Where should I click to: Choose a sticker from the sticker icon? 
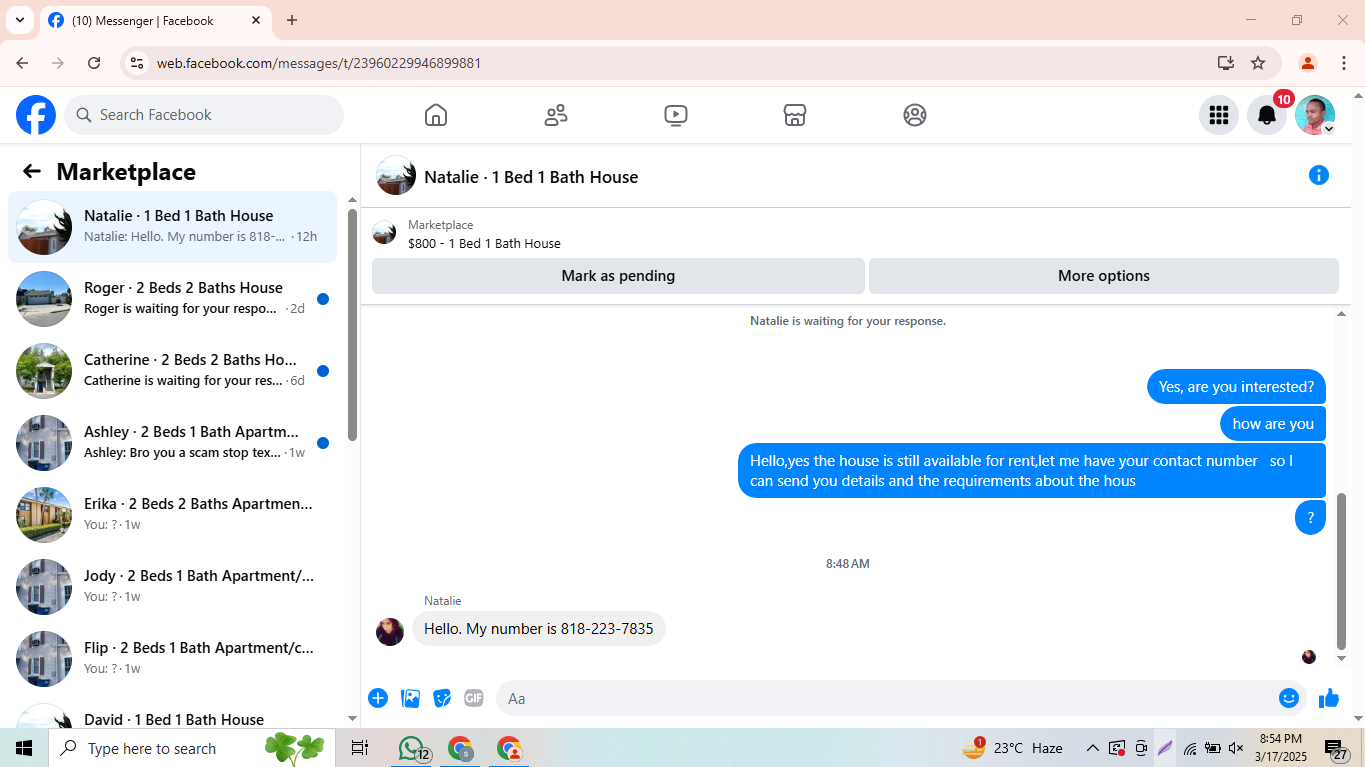click(x=442, y=698)
